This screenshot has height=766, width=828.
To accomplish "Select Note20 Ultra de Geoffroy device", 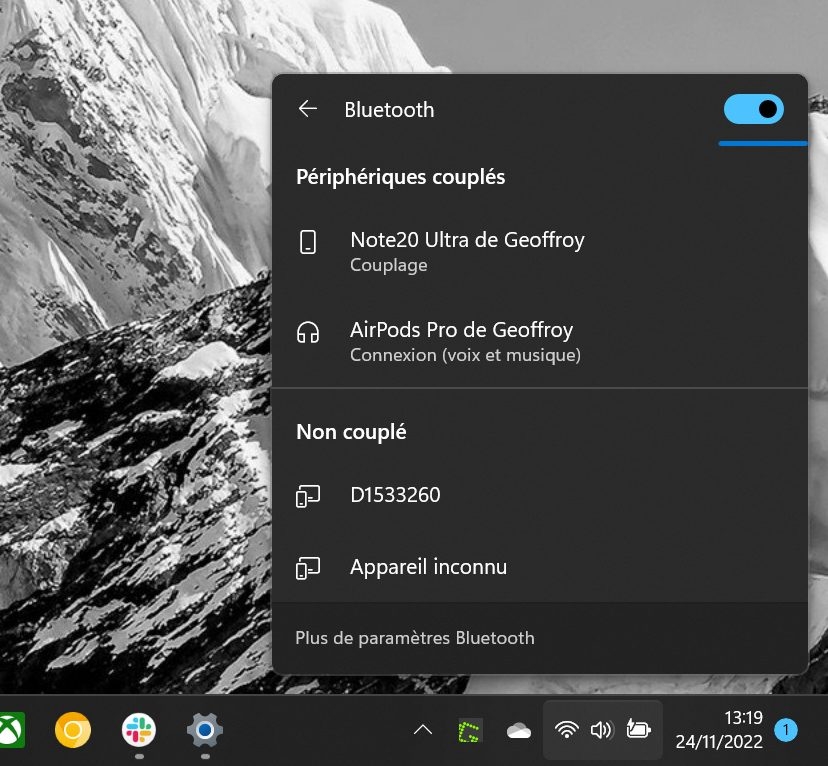I will click(540, 251).
